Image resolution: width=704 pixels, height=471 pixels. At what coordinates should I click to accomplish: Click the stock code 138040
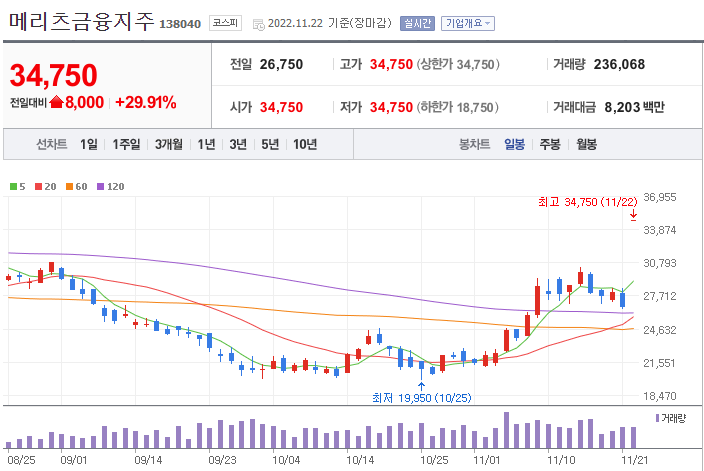pos(180,24)
